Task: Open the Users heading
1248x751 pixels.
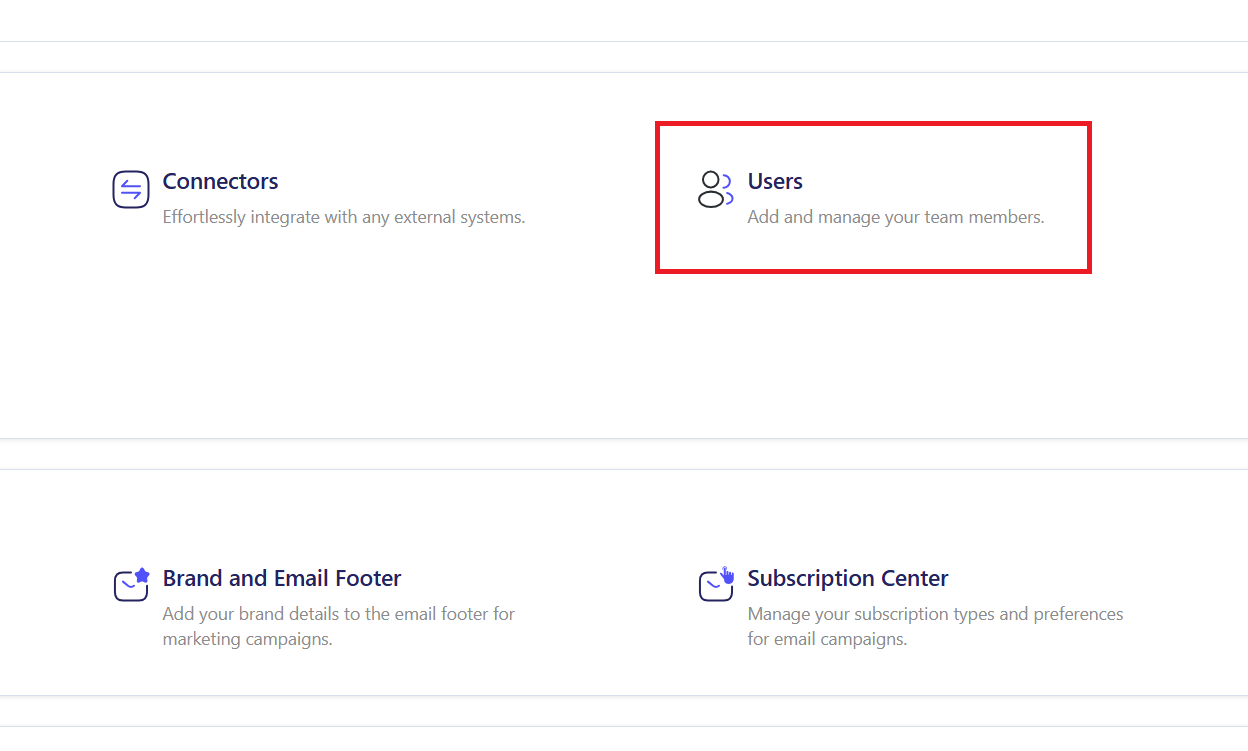Action: pos(775,181)
